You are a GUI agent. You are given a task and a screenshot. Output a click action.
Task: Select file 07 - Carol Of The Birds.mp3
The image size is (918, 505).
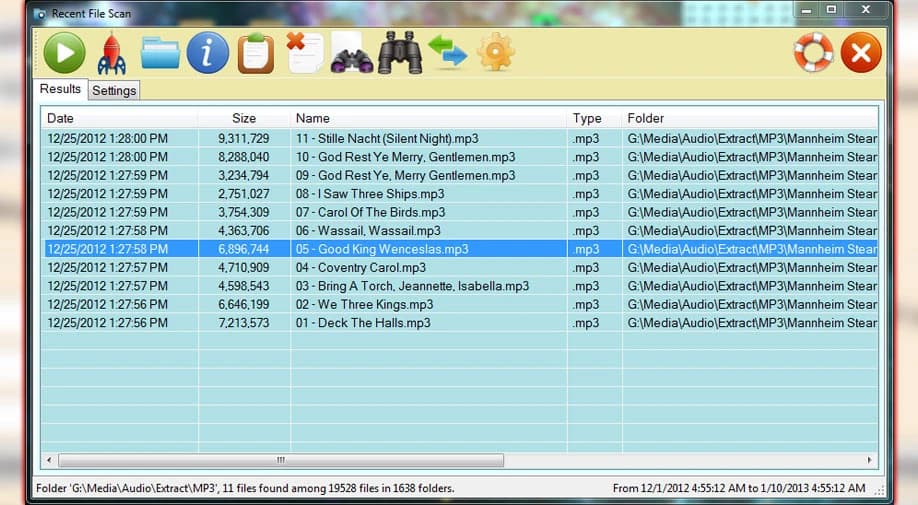(x=370, y=212)
